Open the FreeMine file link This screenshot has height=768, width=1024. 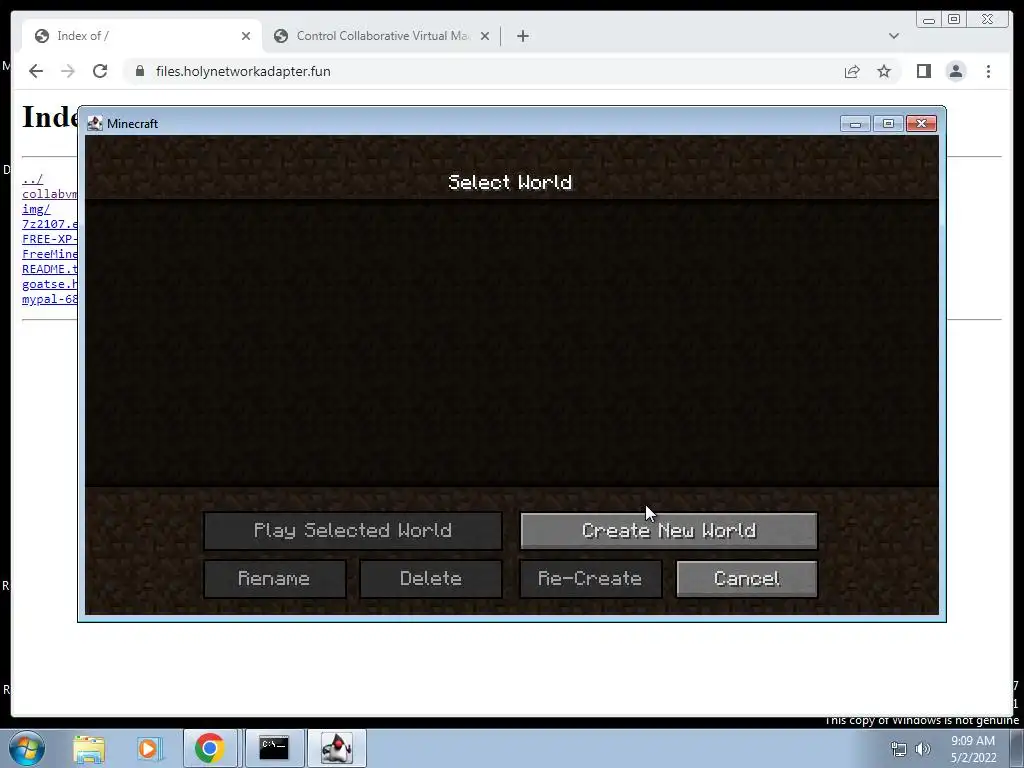click(x=50, y=254)
